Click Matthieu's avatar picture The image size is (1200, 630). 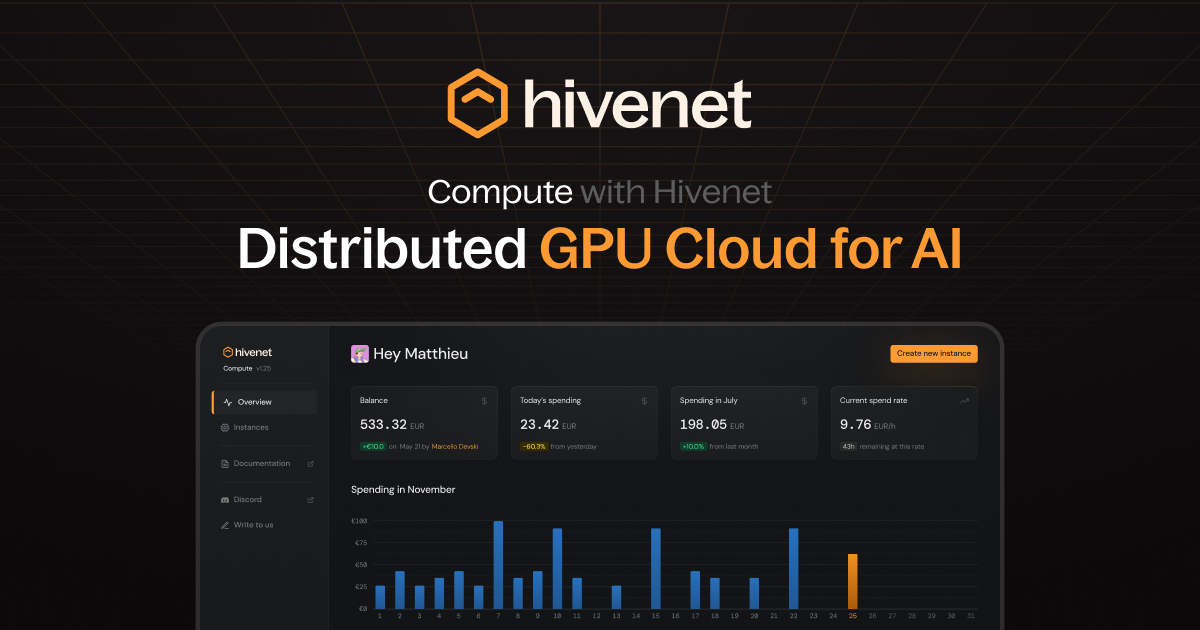click(x=361, y=353)
